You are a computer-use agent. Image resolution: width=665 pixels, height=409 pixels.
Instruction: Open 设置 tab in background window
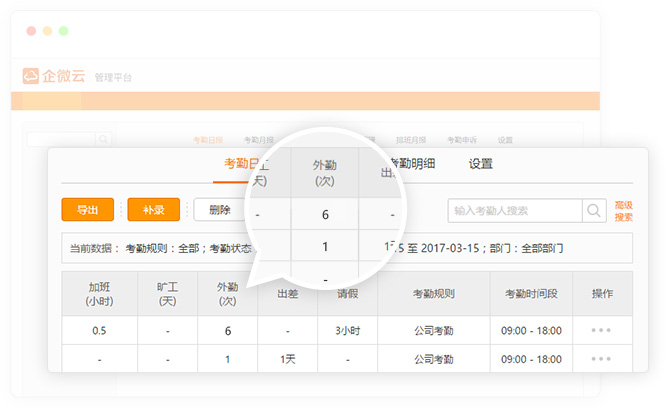tap(505, 140)
